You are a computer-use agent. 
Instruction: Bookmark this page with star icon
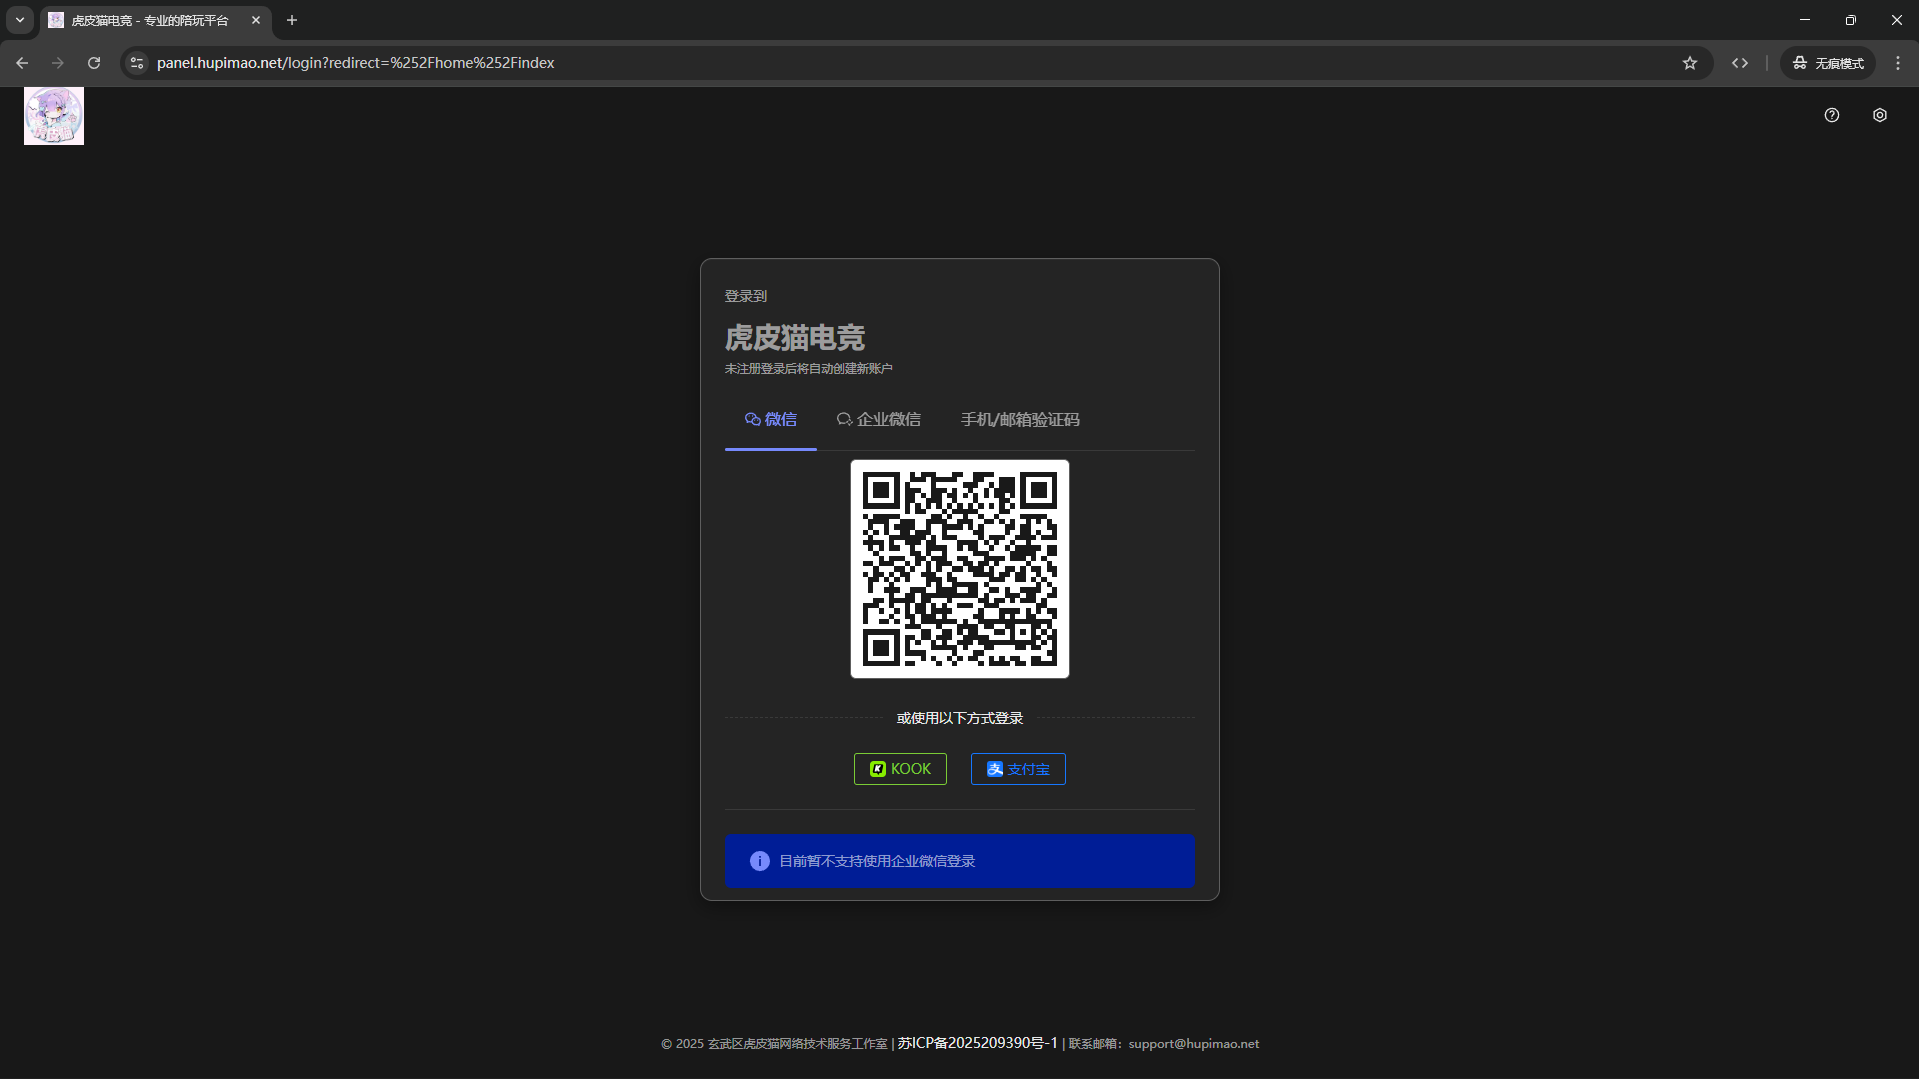[1689, 63]
